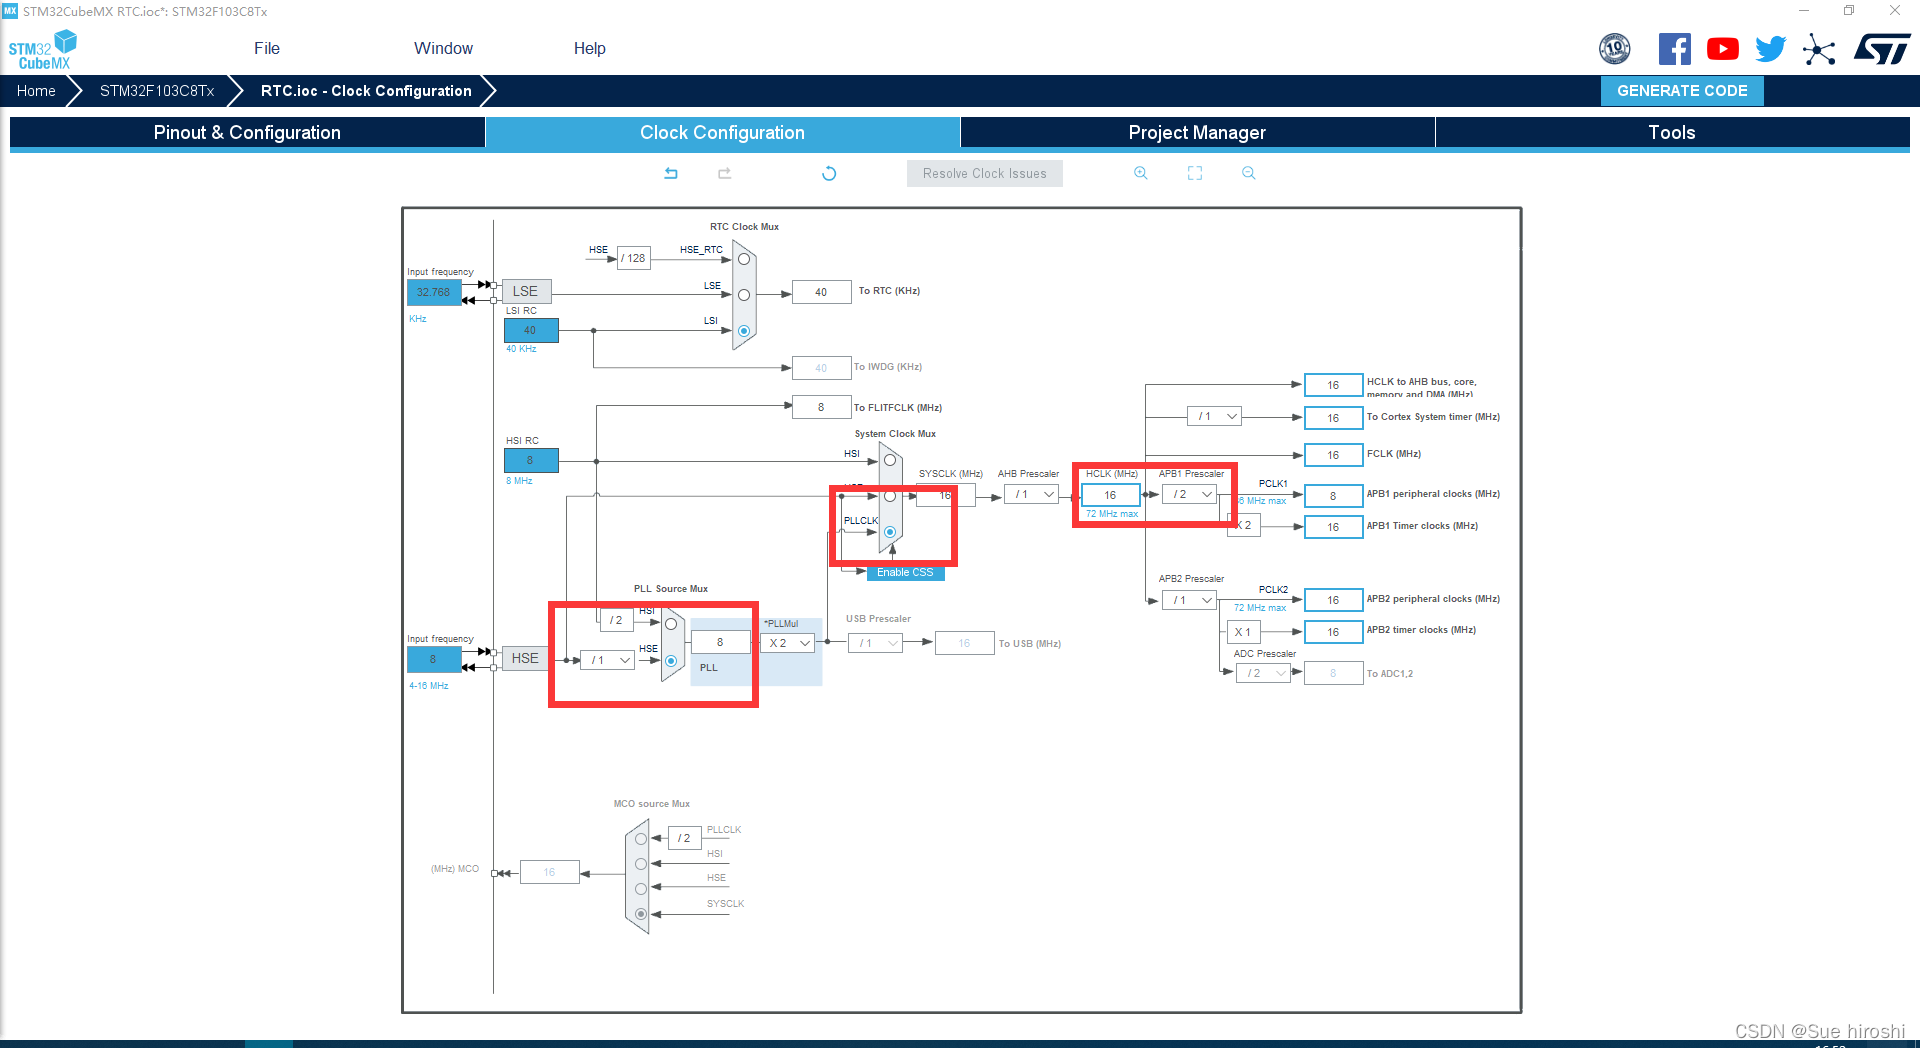Screen dimensions: 1920x1048
Task: Click the LSI RC 40 KHz box
Action: click(531, 330)
